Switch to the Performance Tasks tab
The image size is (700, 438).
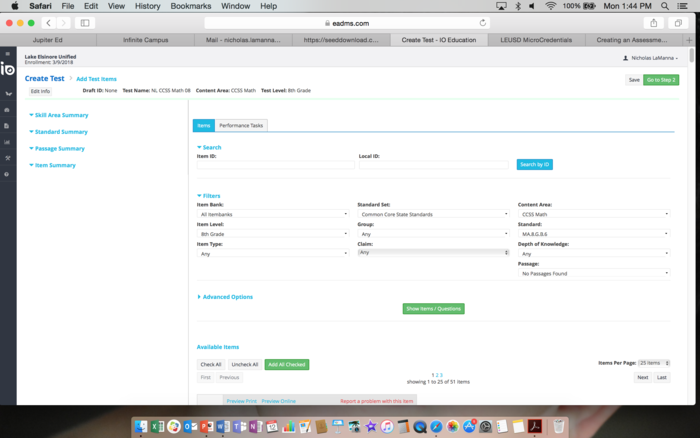pyautogui.click(x=242, y=125)
